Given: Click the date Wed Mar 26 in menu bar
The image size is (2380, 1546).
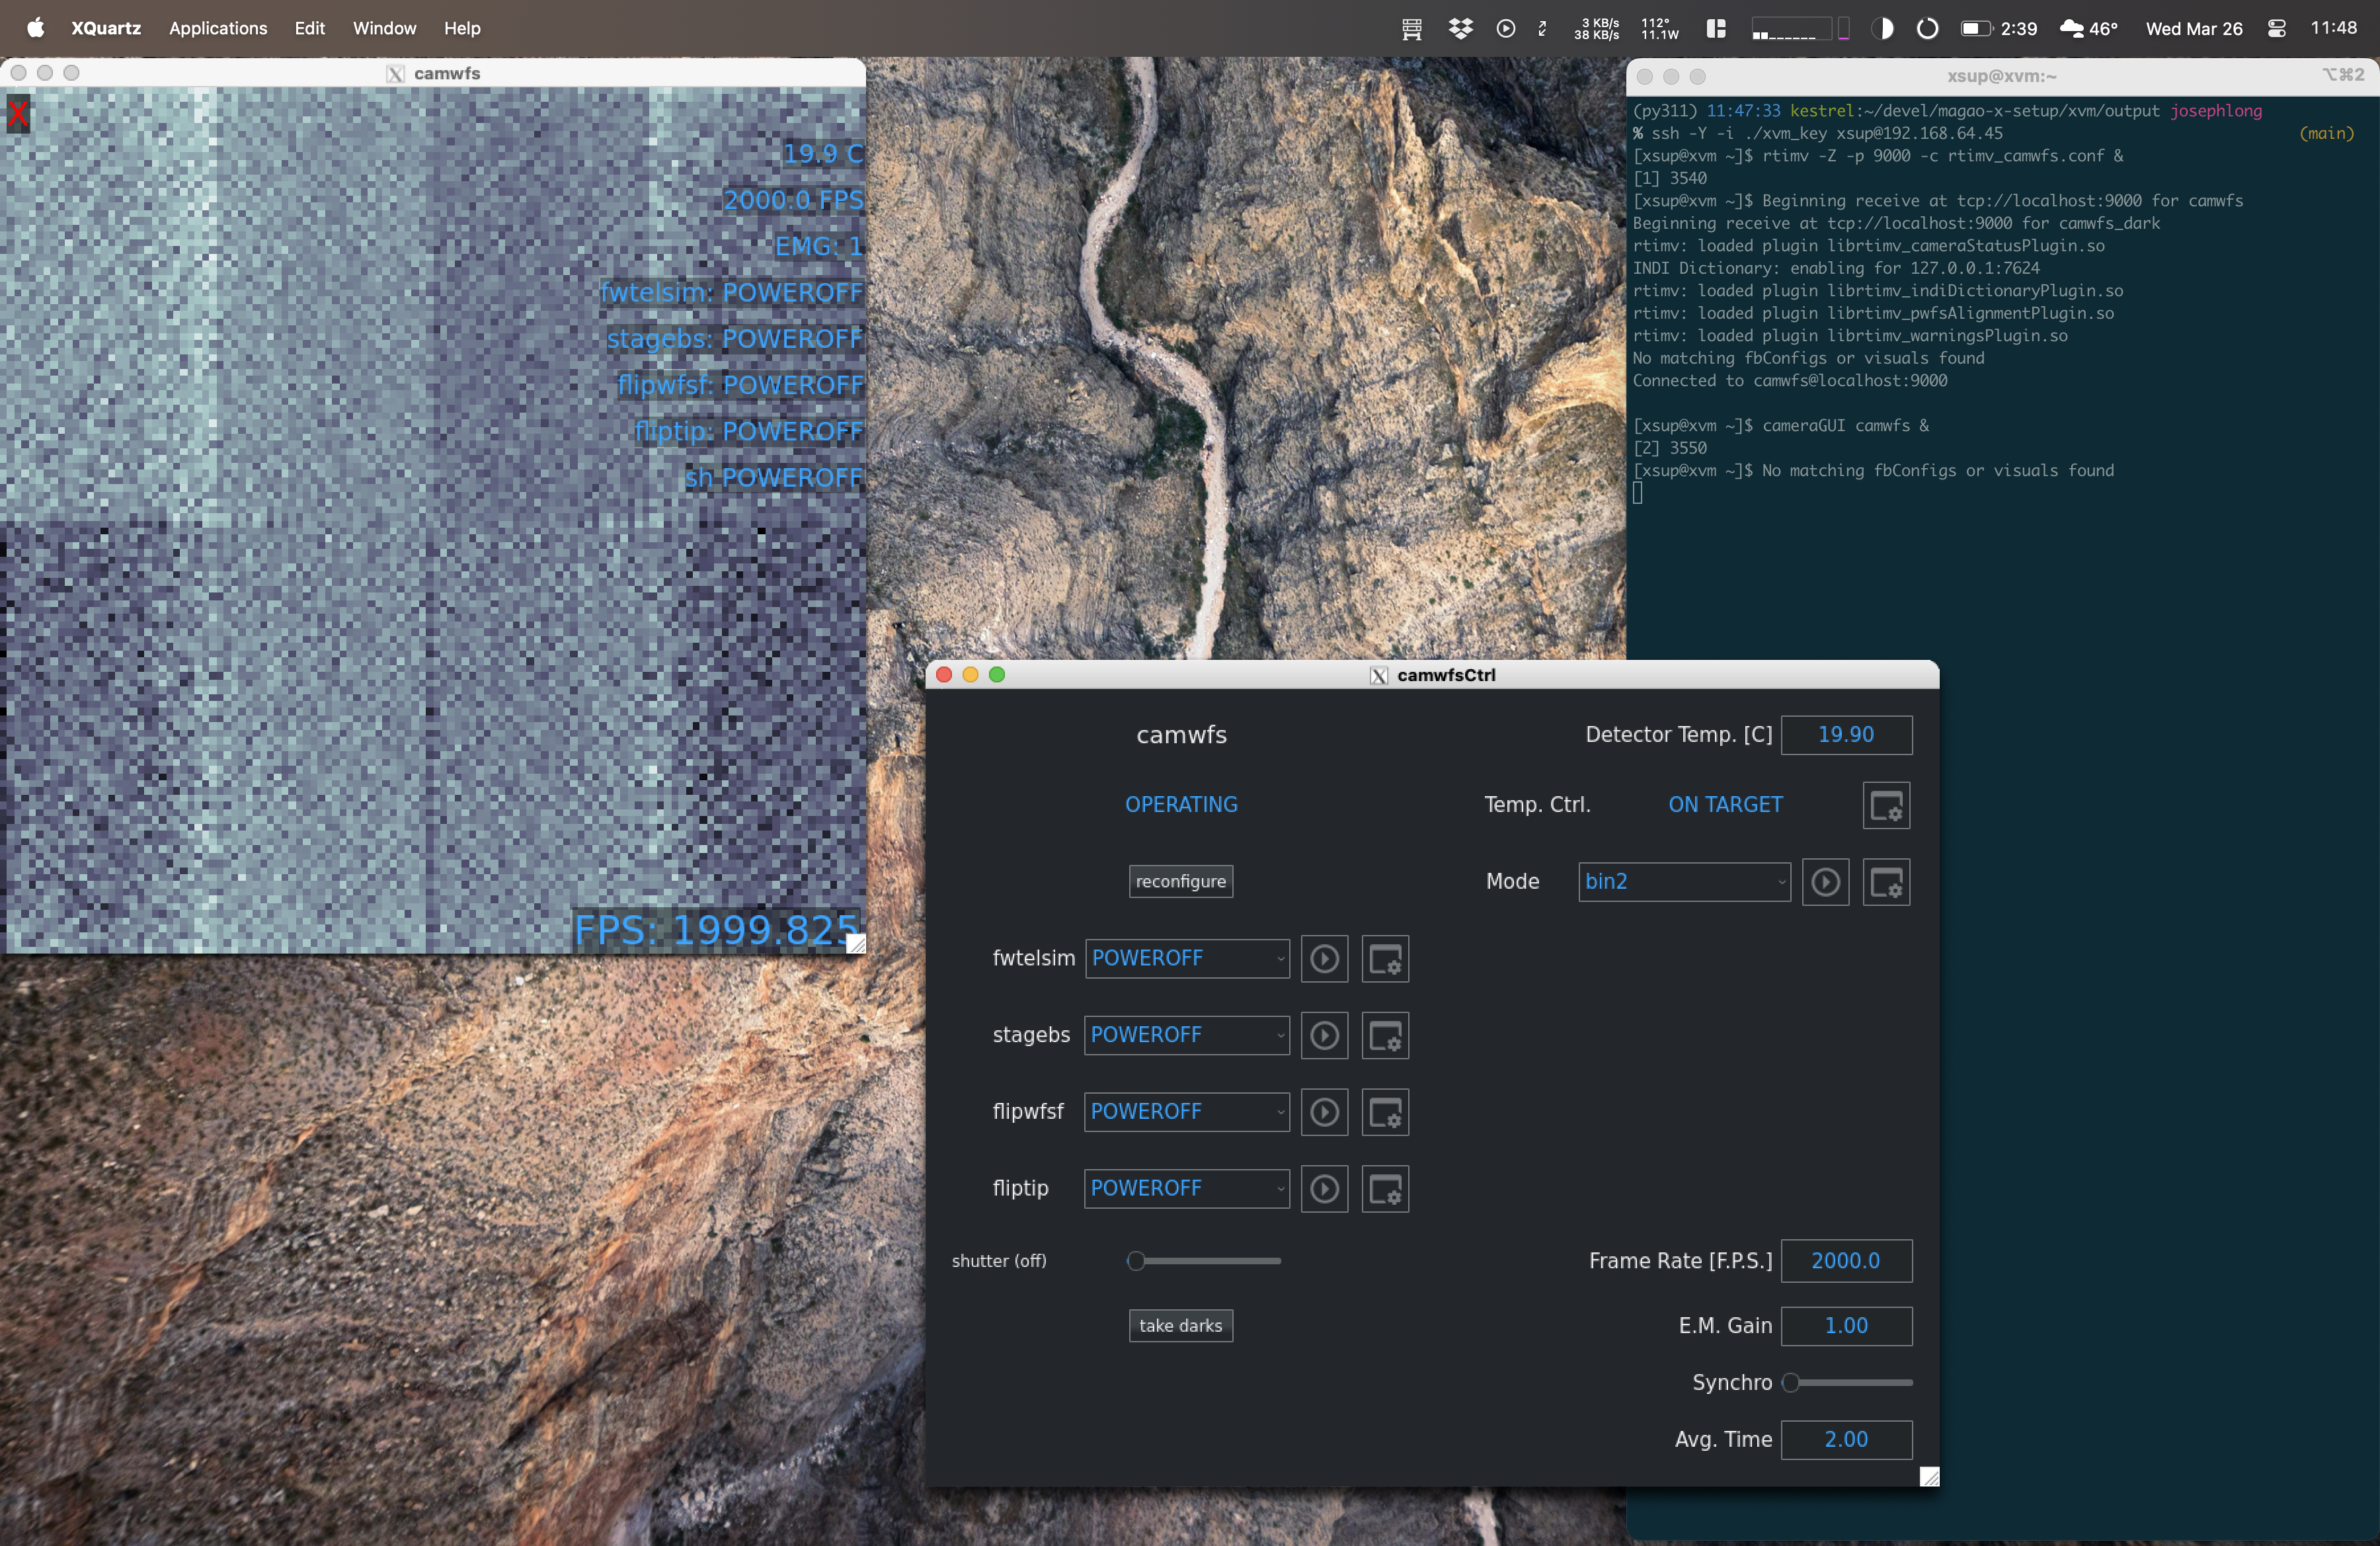Looking at the screenshot, I should coord(2194,28).
